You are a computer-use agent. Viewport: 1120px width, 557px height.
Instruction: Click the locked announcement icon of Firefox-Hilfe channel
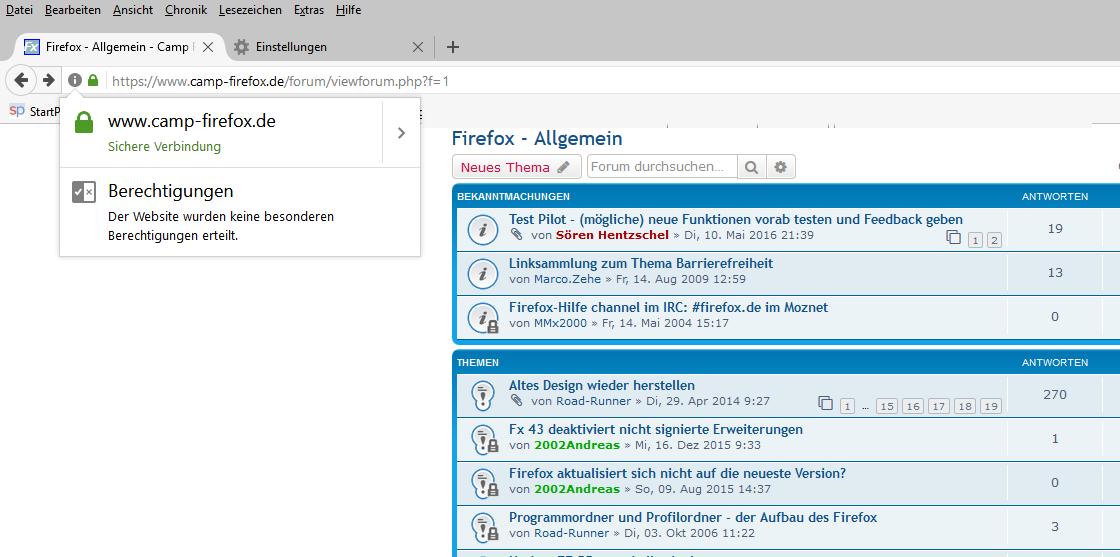coord(483,317)
